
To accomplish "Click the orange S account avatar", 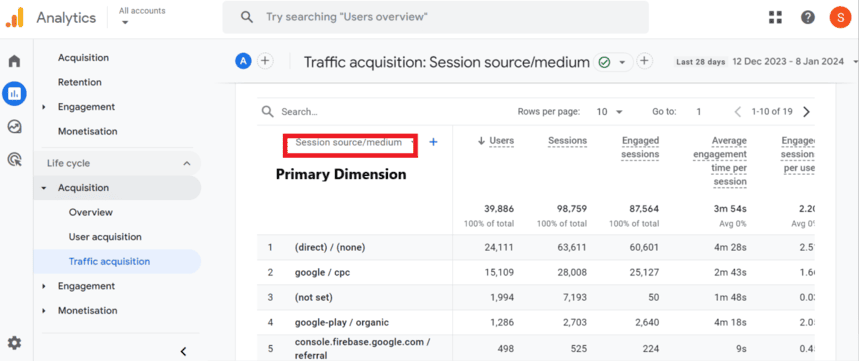I will tap(840, 17).
